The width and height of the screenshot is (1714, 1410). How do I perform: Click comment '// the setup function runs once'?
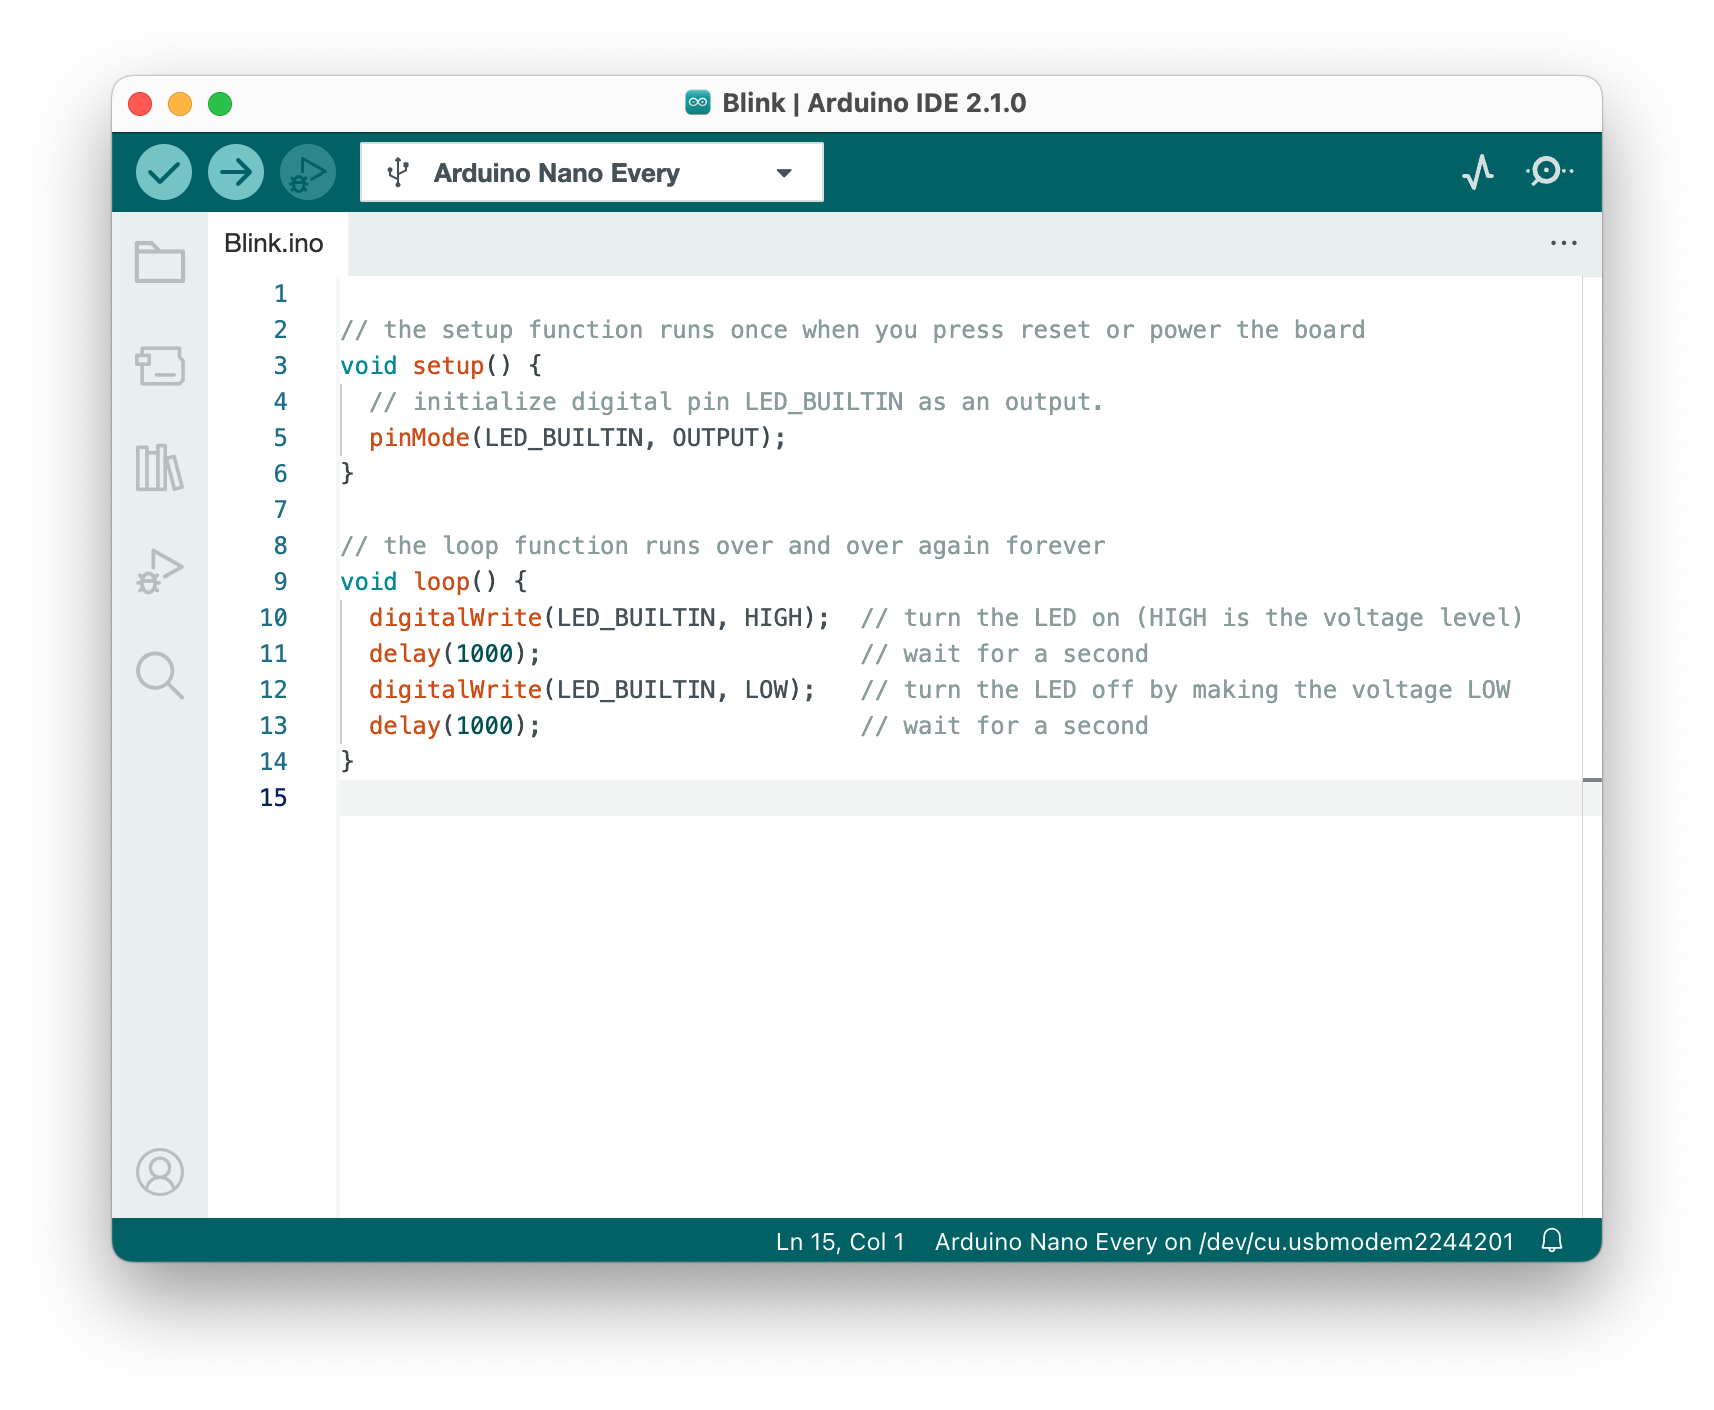tap(564, 330)
